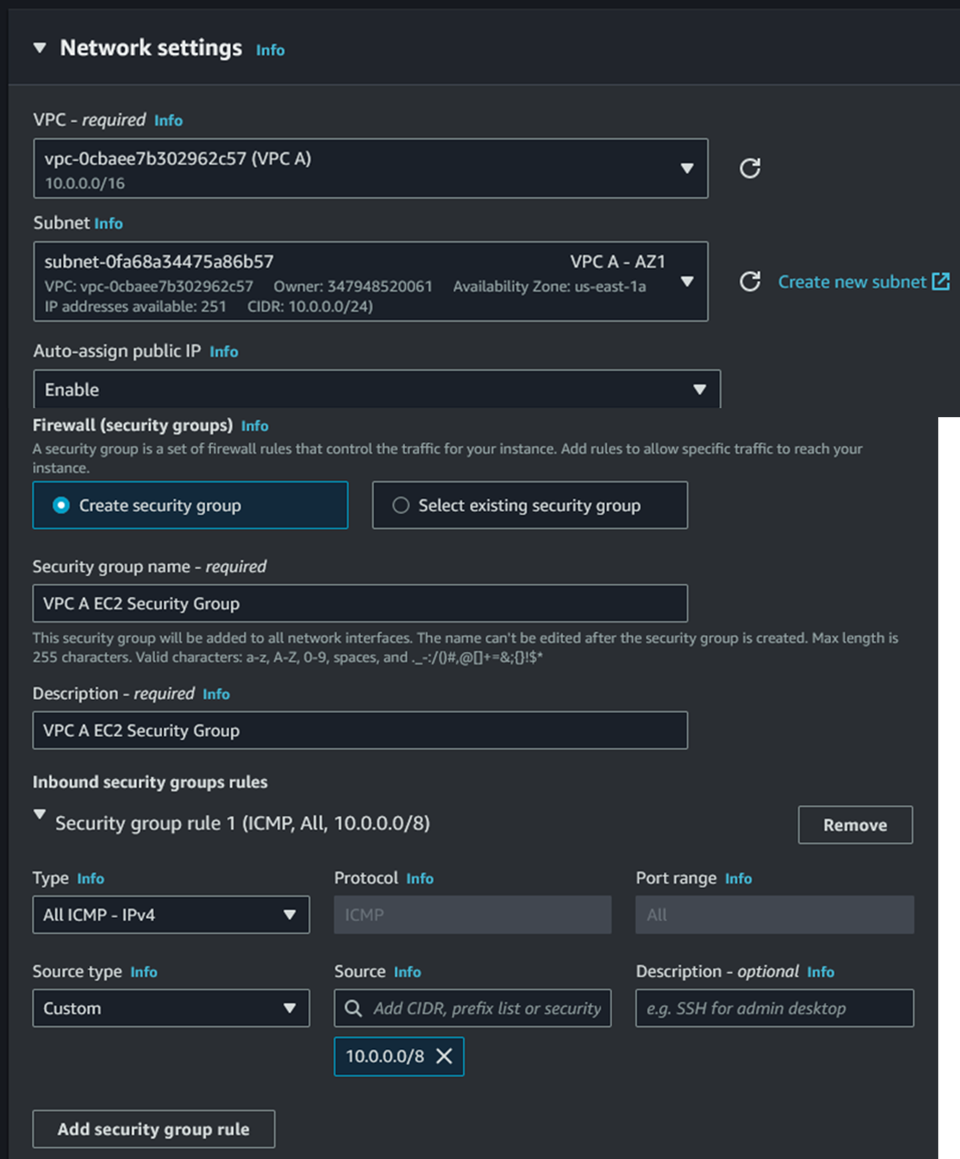Click the refresh icon next to VPC dropdown

[750, 168]
